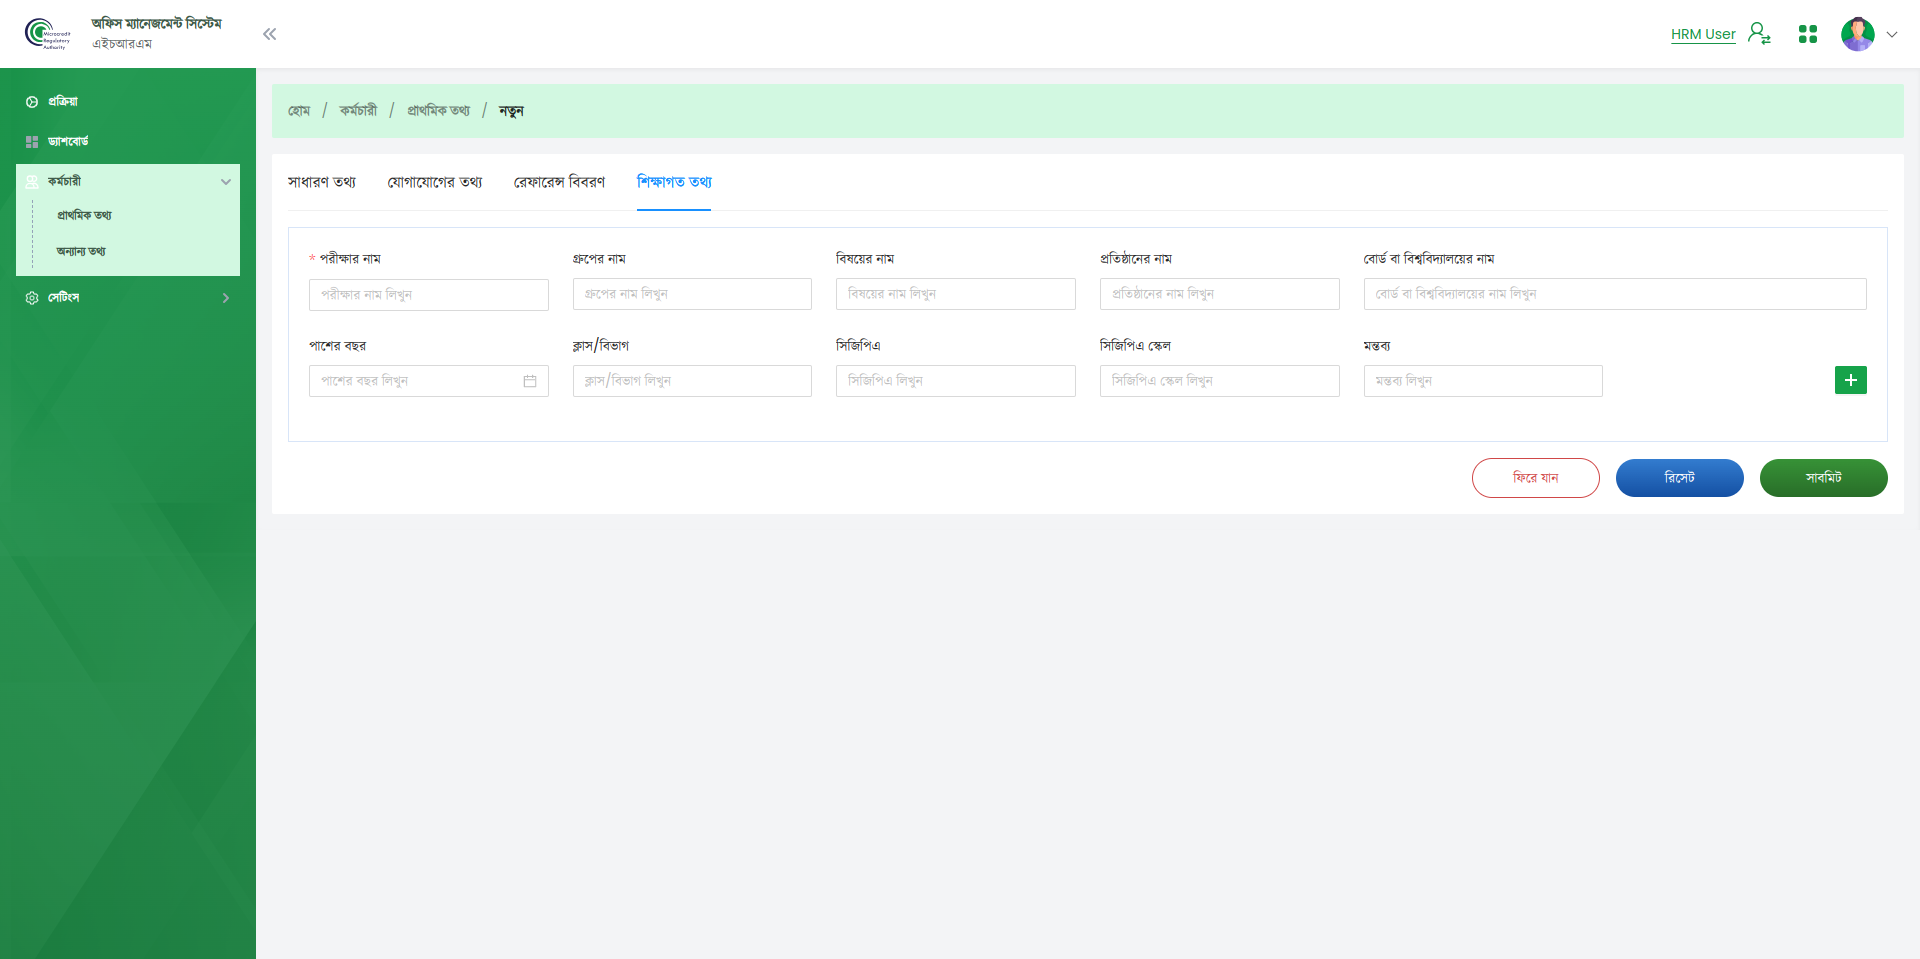Go to হোম breadcrumb

click(299, 110)
